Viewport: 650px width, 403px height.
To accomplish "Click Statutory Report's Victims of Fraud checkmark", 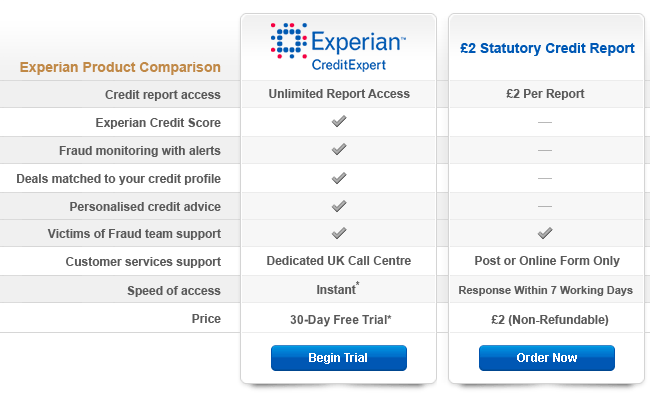I will tap(545, 233).
